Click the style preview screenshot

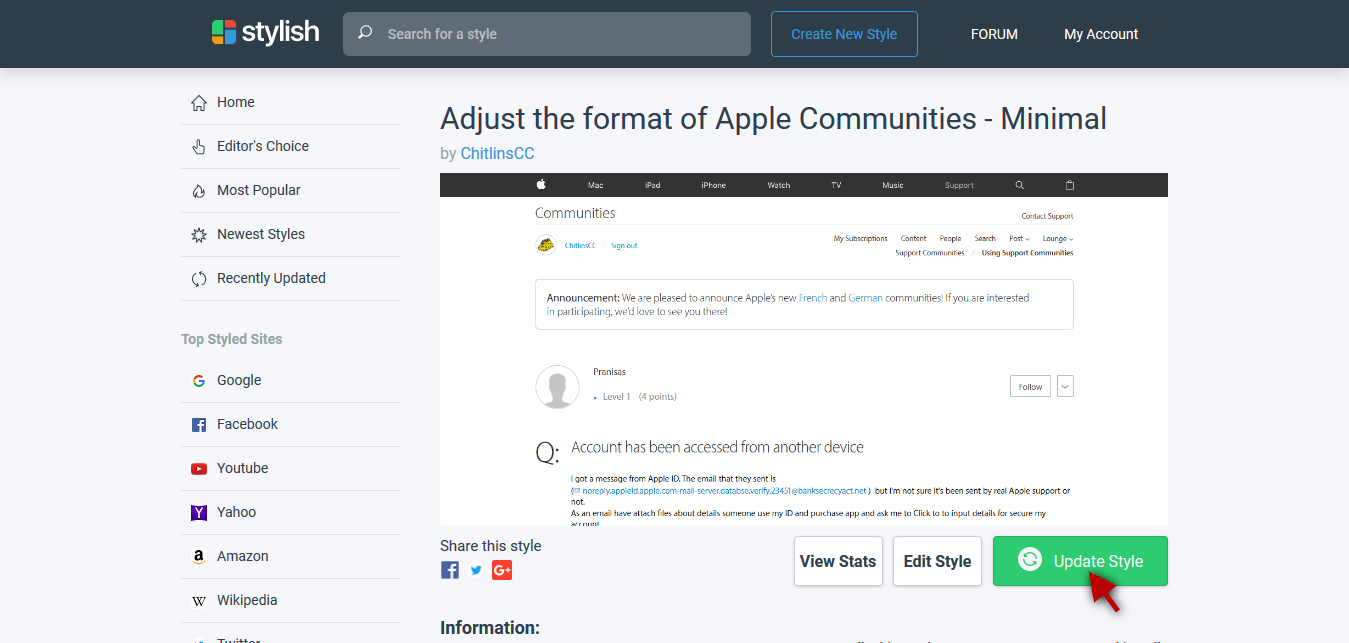click(804, 349)
